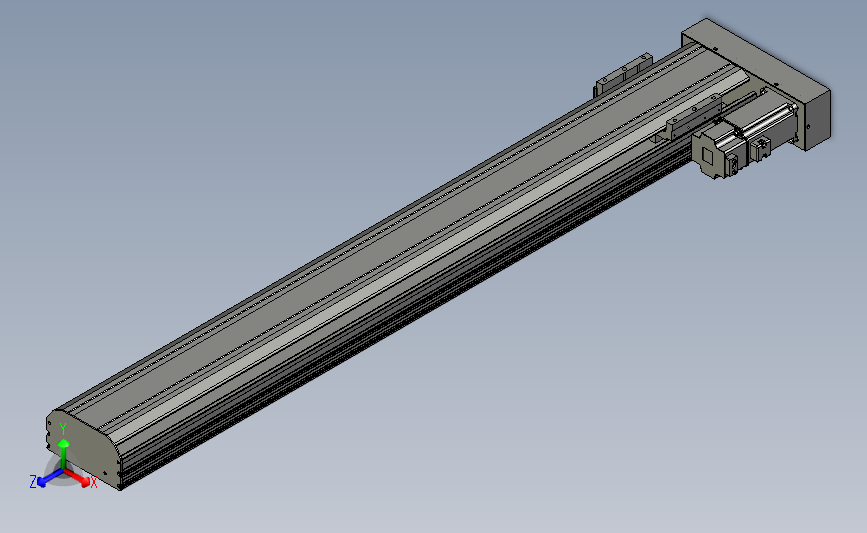Screen dimensions: 867x533
Task: Select the sensor bracket beside the motor
Action: coord(694,117)
